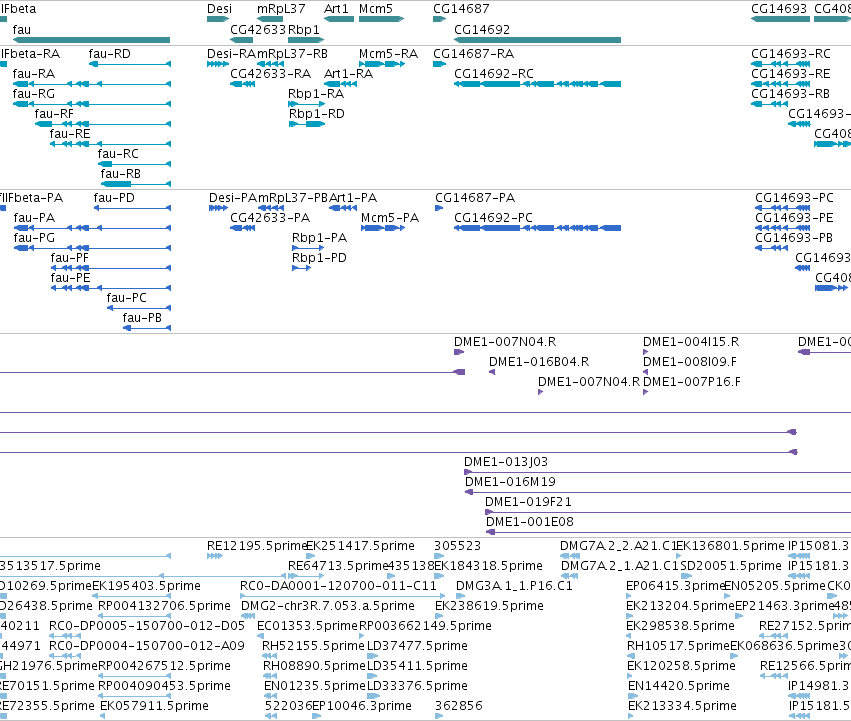Click the CG14693-RC transcript
This screenshot has width=851, height=721.
tap(780, 64)
